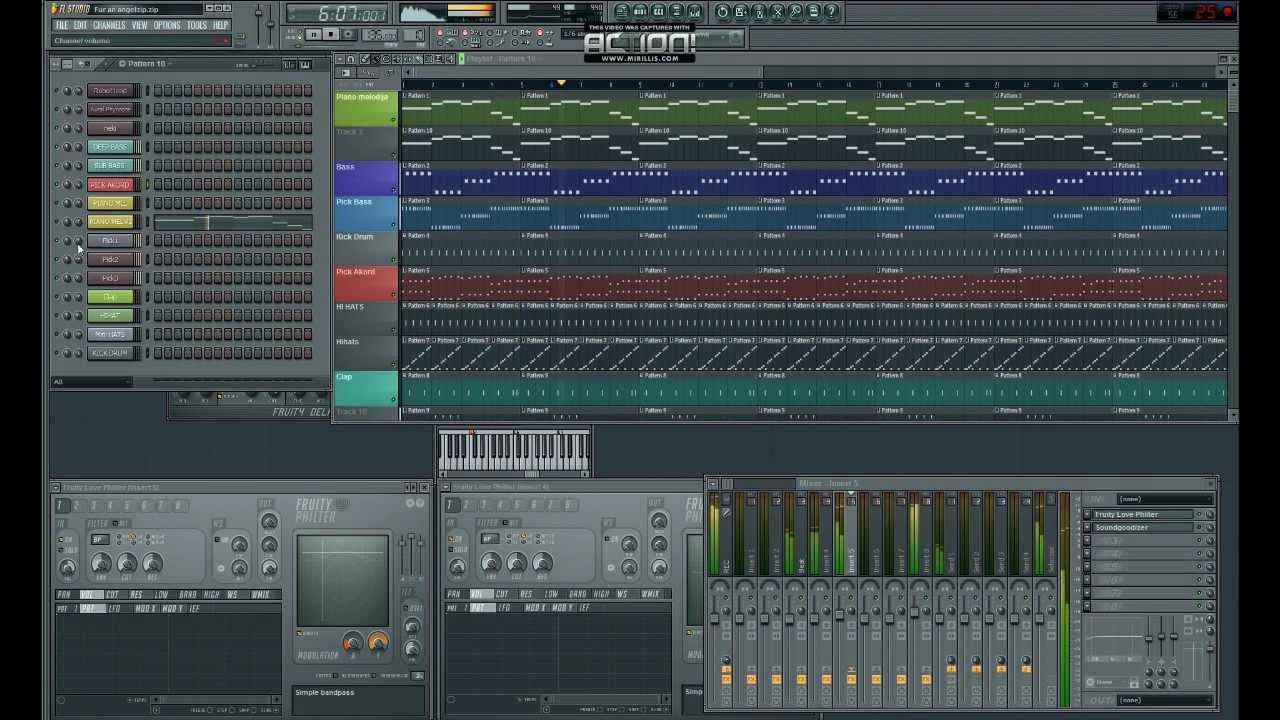The image size is (1280, 720).
Task: Click the typing keyboard piano preview
Action: 514,452
